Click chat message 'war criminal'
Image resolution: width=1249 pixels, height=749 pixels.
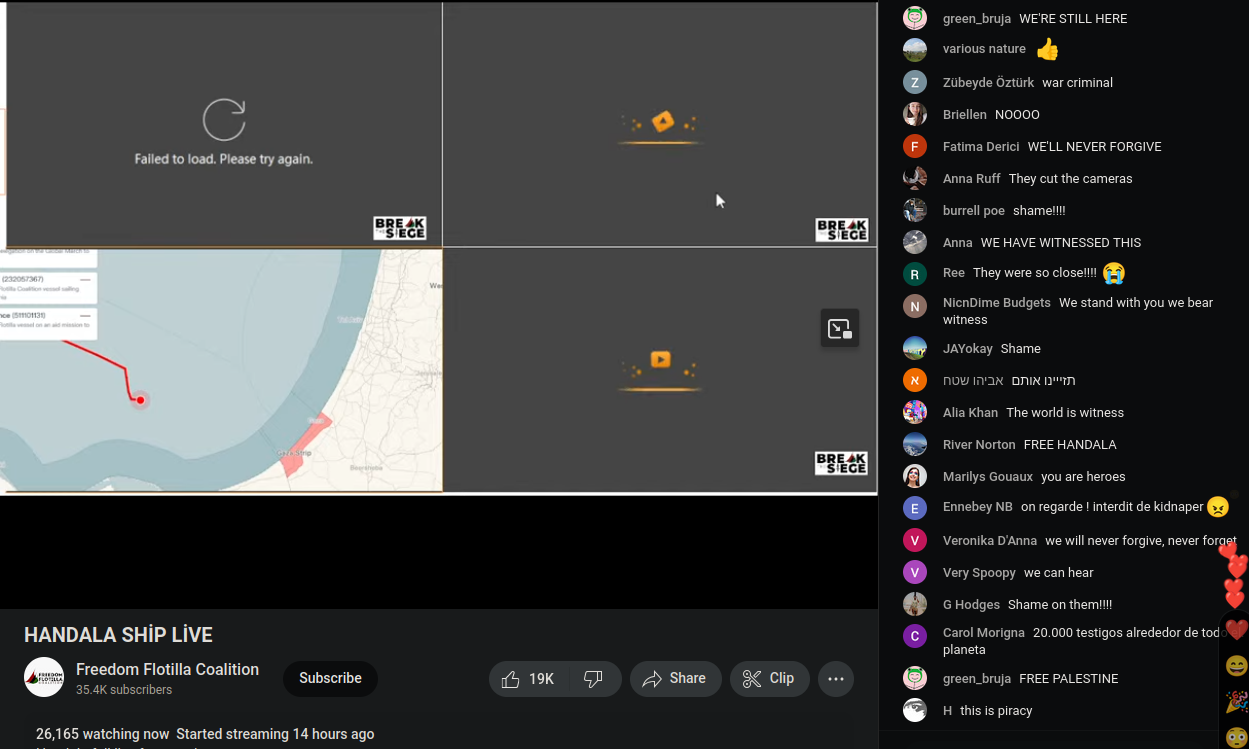1077,82
